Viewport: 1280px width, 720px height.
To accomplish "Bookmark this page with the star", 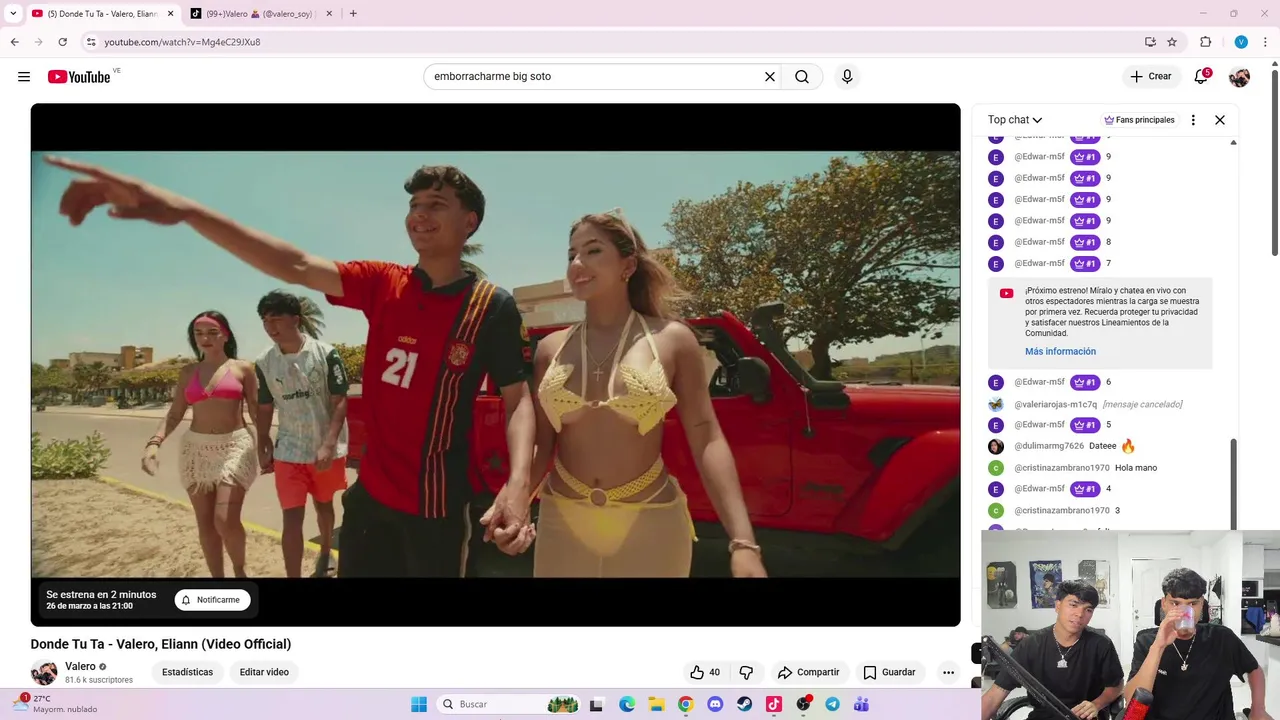I will [x=1172, y=42].
